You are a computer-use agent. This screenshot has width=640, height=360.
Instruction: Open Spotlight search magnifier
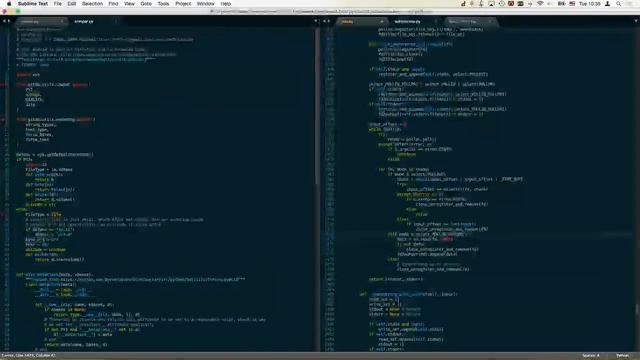pyautogui.click(x=619, y=4)
